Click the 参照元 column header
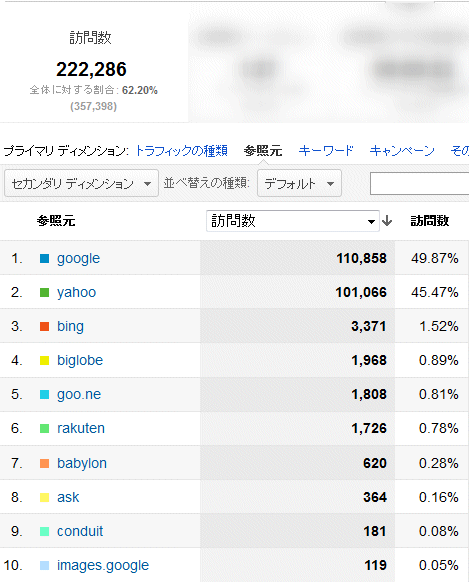The height and width of the screenshot is (582, 469). [x=56, y=221]
